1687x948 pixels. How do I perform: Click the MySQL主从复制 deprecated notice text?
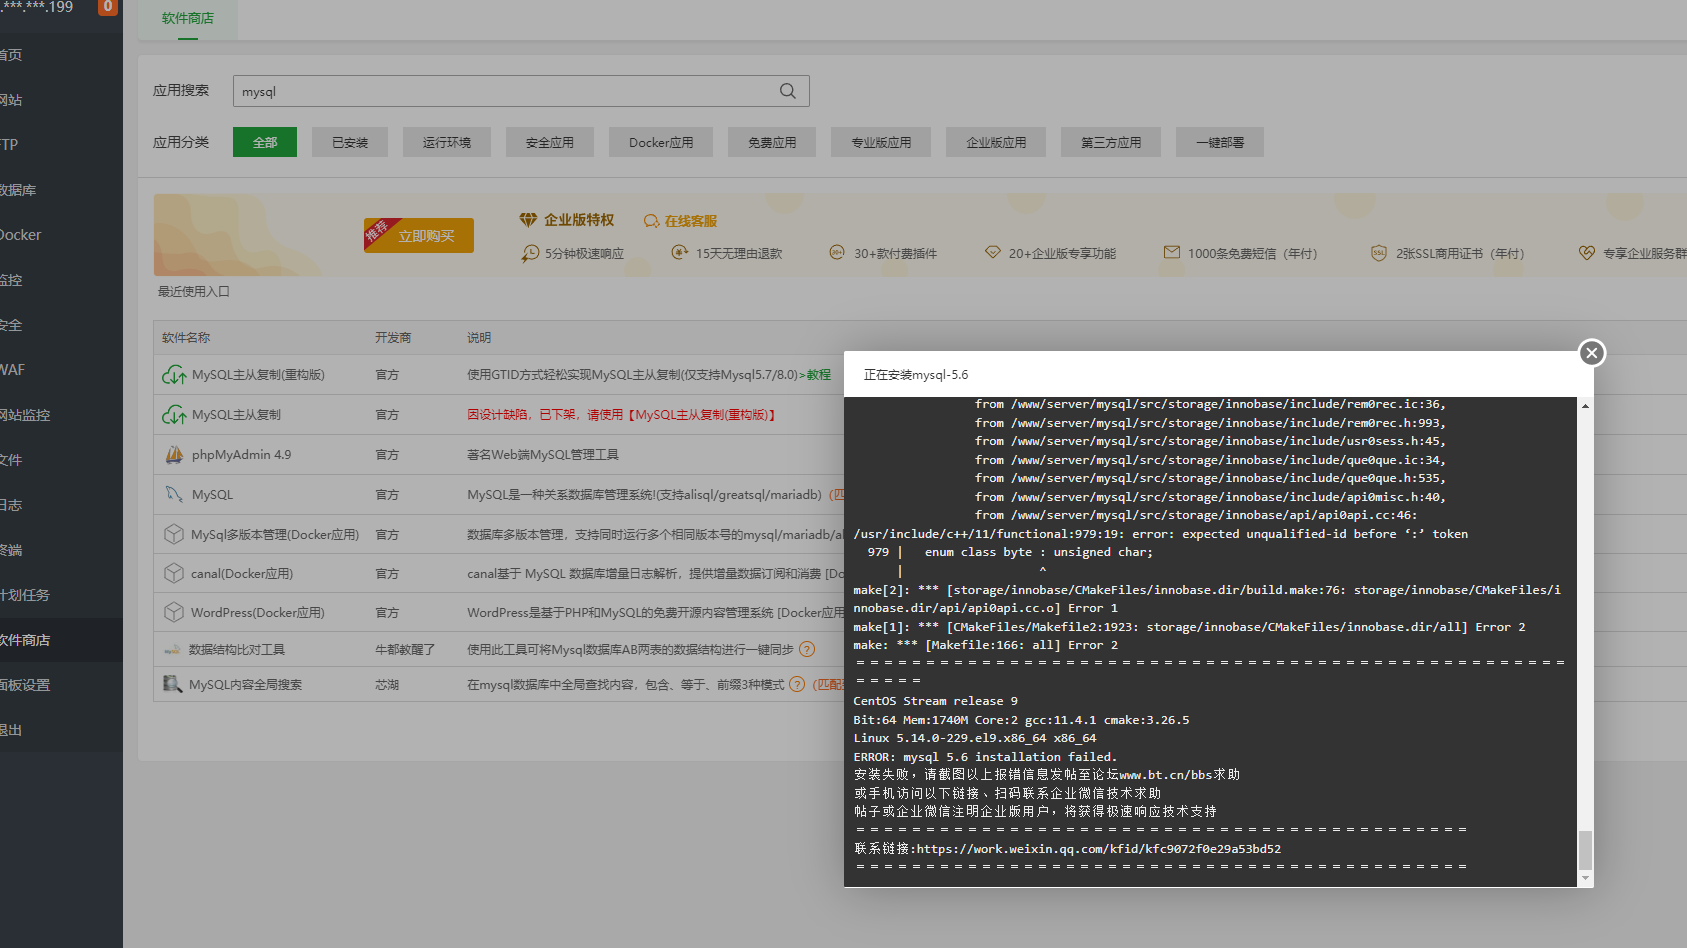click(x=622, y=415)
